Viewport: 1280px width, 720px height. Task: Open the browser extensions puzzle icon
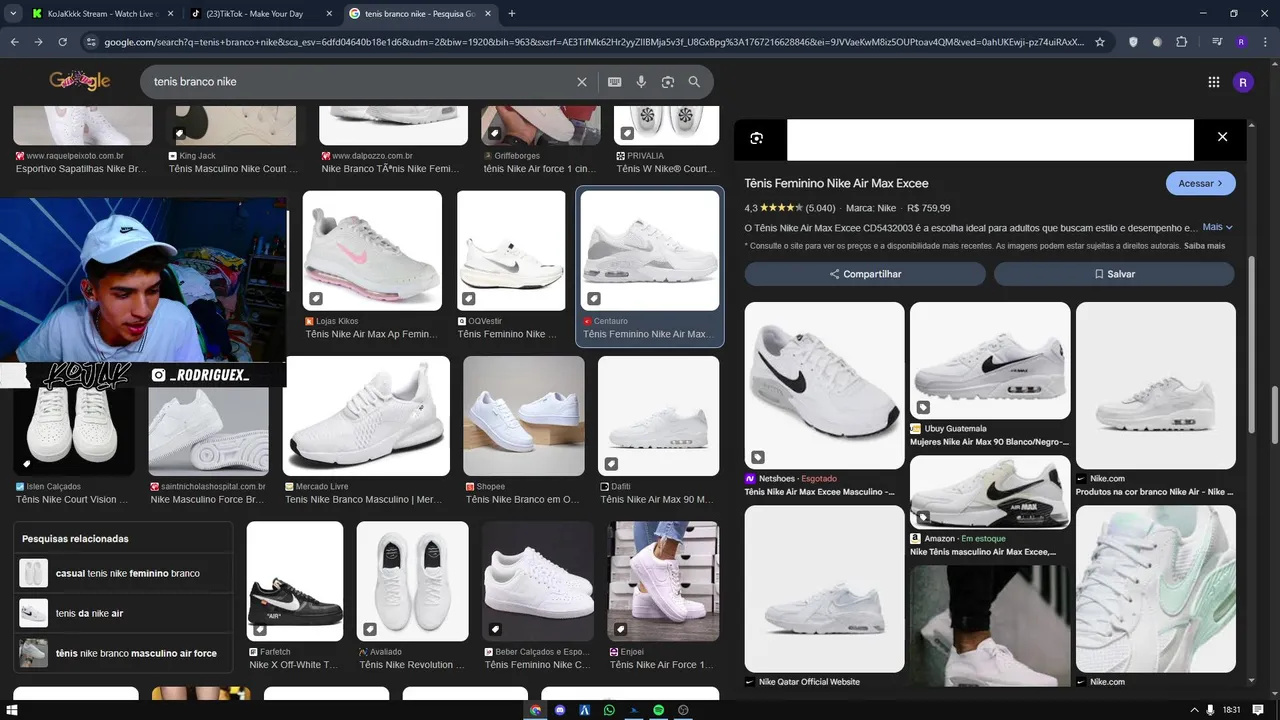coord(1182,42)
